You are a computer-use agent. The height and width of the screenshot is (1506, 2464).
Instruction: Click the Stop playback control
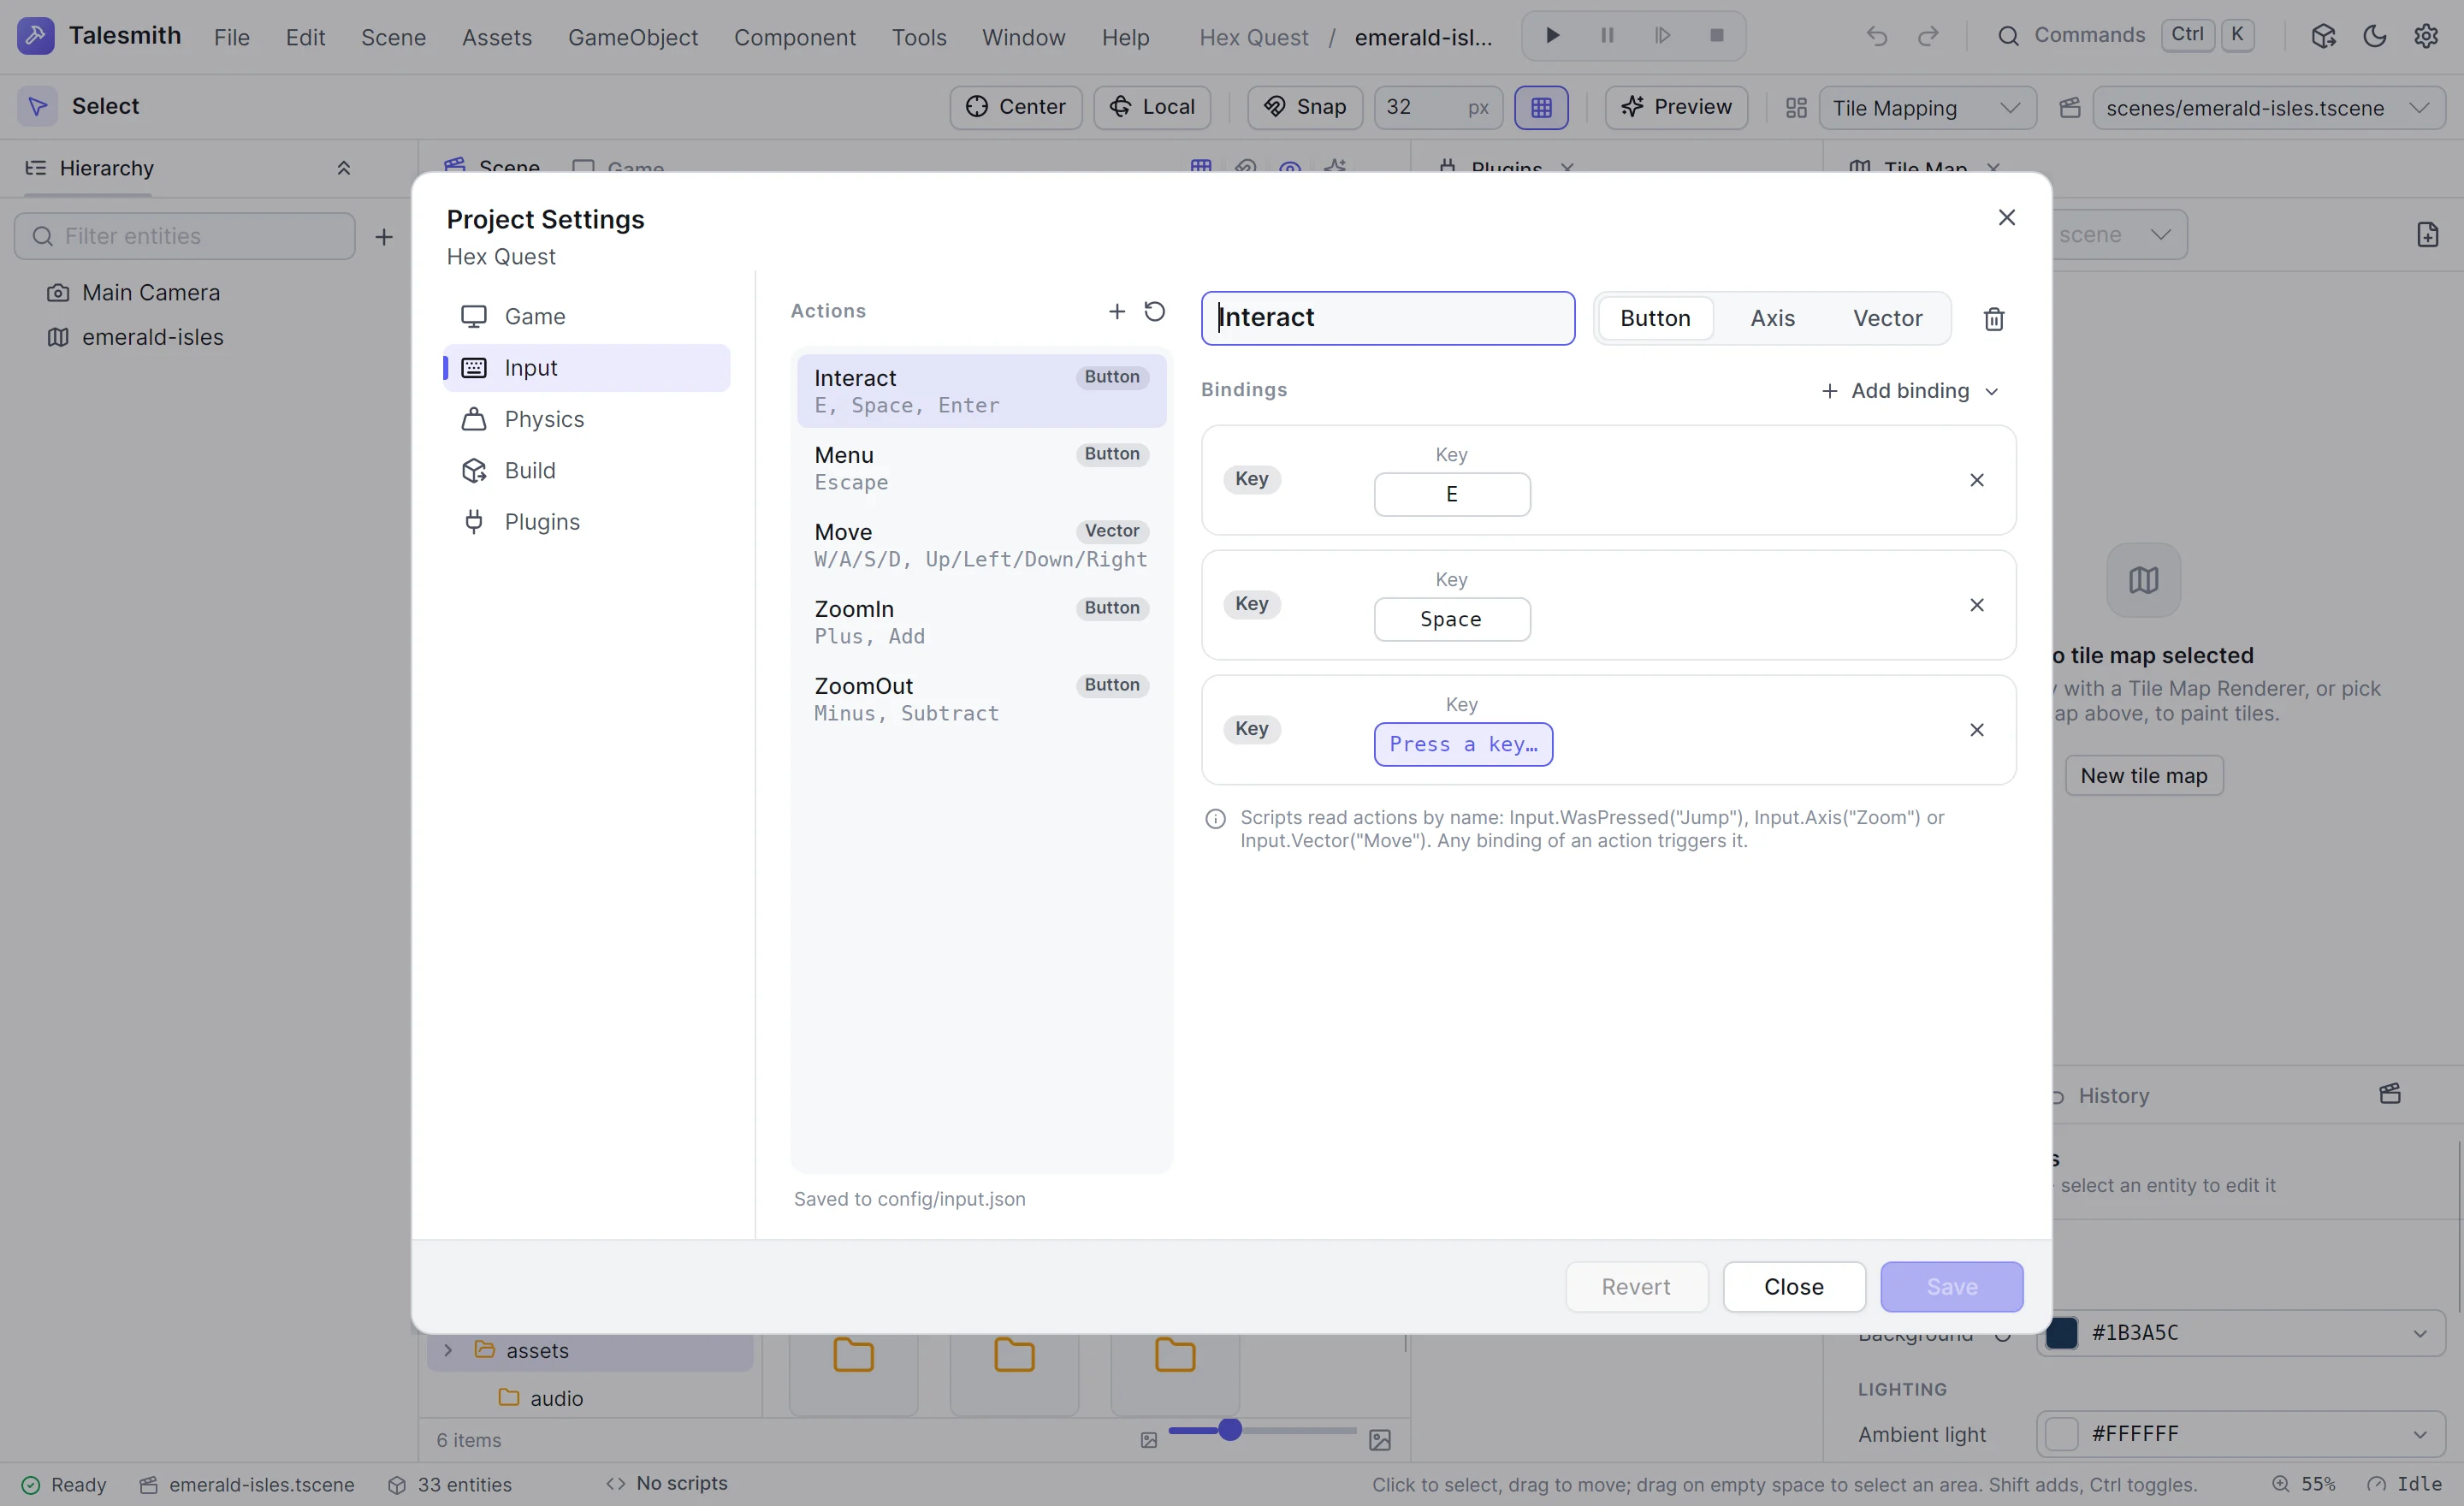(x=1717, y=36)
